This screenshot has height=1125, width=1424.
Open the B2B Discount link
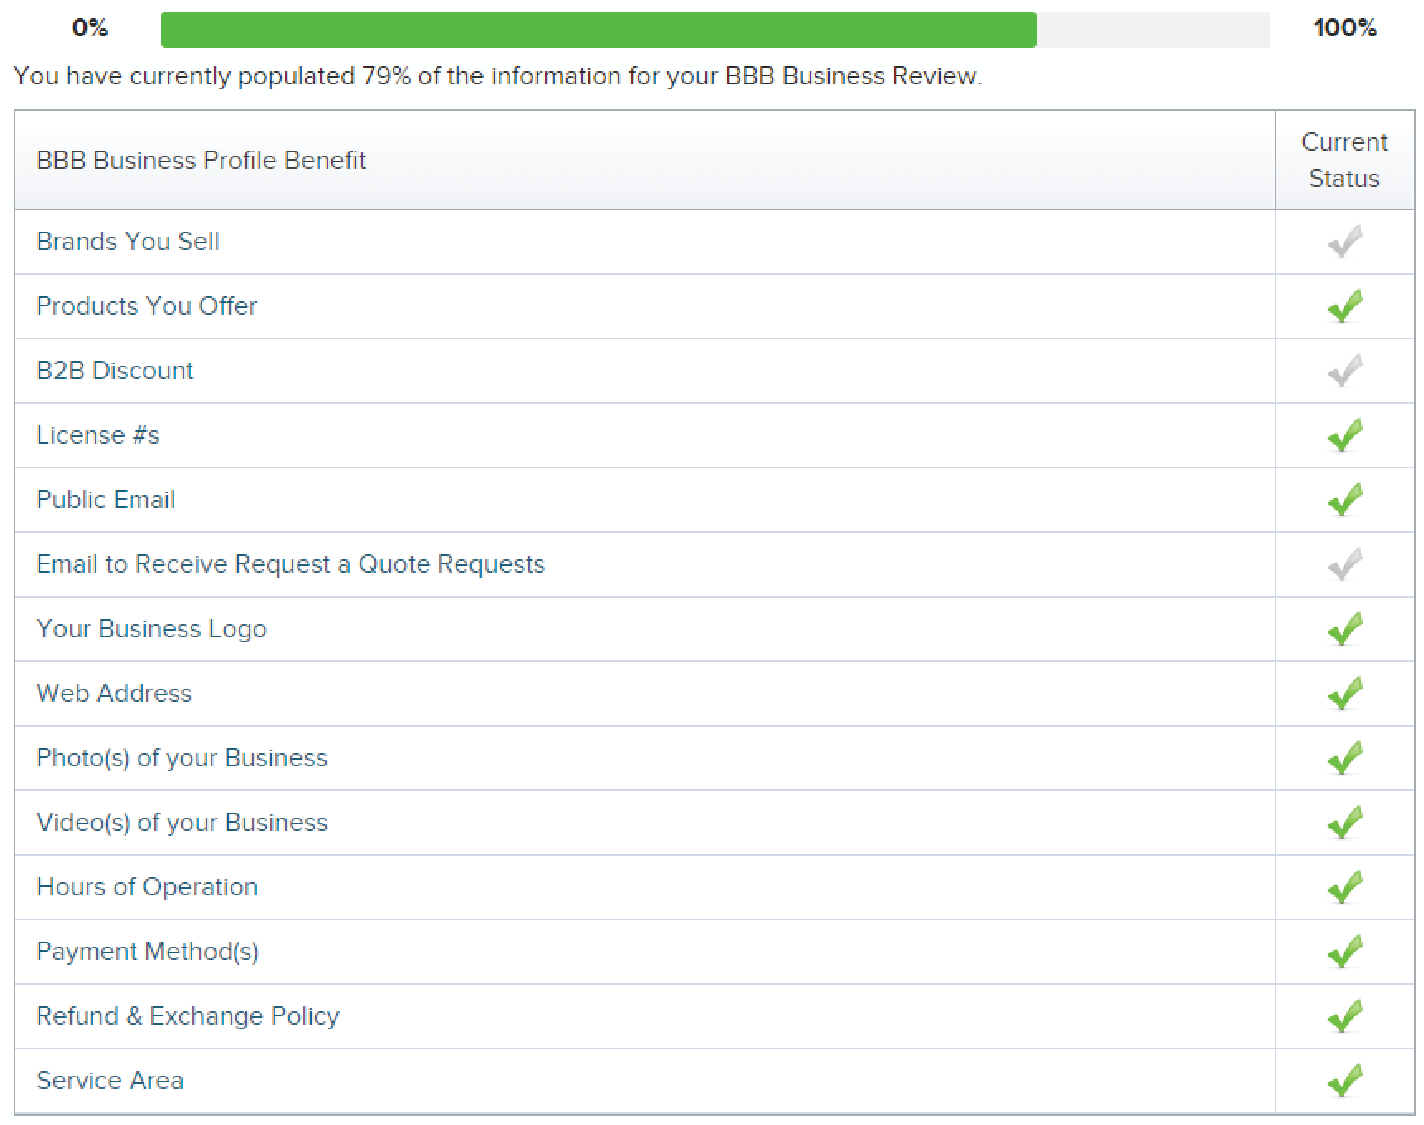click(x=115, y=371)
